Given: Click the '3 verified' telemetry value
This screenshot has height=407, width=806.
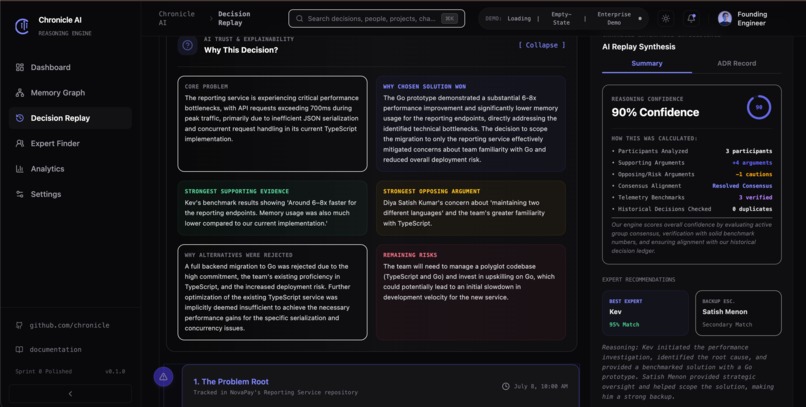Looking at the screenshot, I should 755,197.
